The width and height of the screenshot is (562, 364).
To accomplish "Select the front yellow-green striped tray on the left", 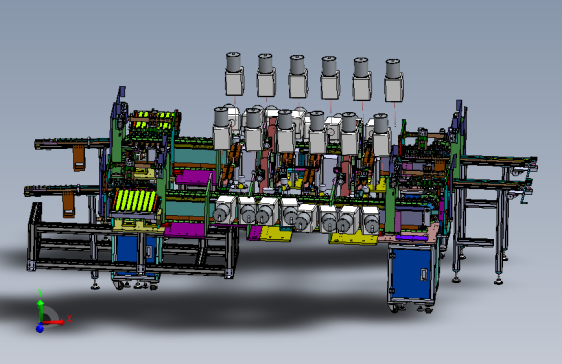I will pos(135,200).
